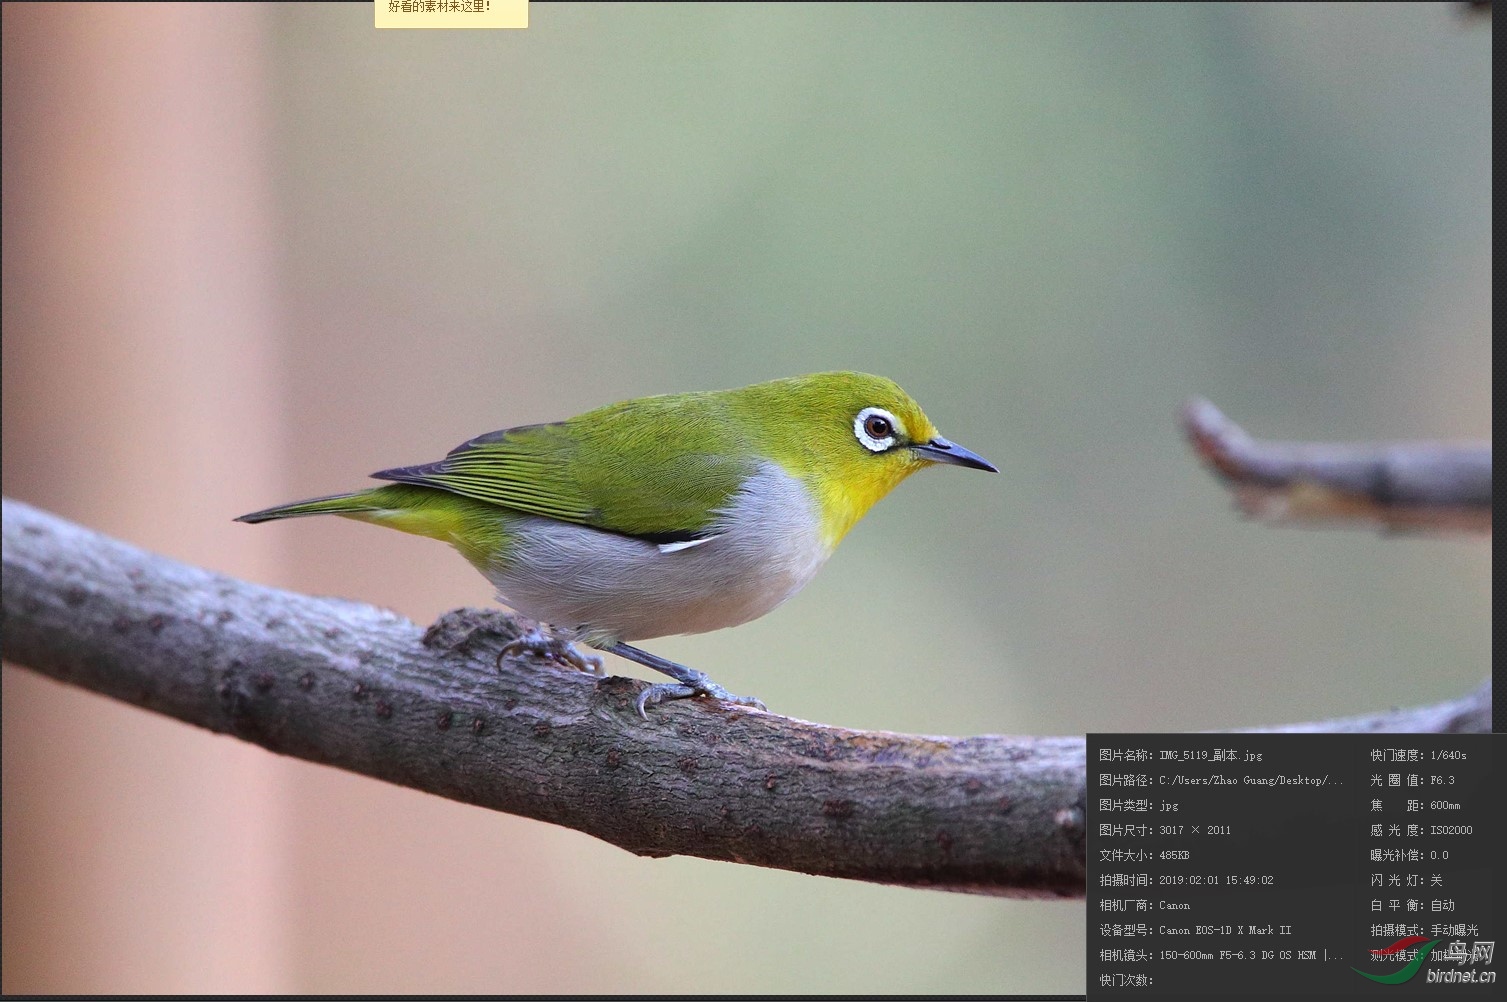1507x1002 pixels.
Task: Click the image dimensions 3017 × 2011 text
Action: tap(1195, 830)
